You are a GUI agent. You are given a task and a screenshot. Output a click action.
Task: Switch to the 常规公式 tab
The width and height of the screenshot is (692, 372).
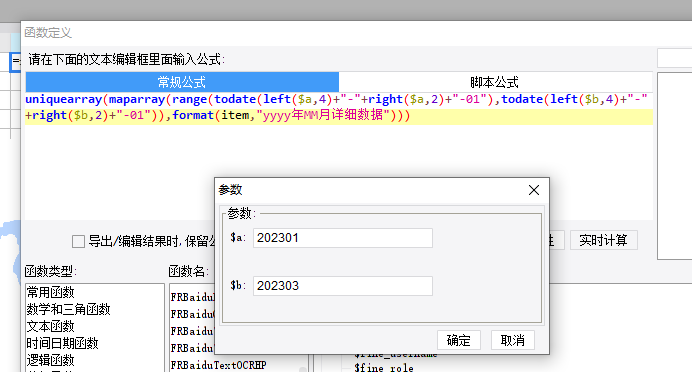pos(182,82)
